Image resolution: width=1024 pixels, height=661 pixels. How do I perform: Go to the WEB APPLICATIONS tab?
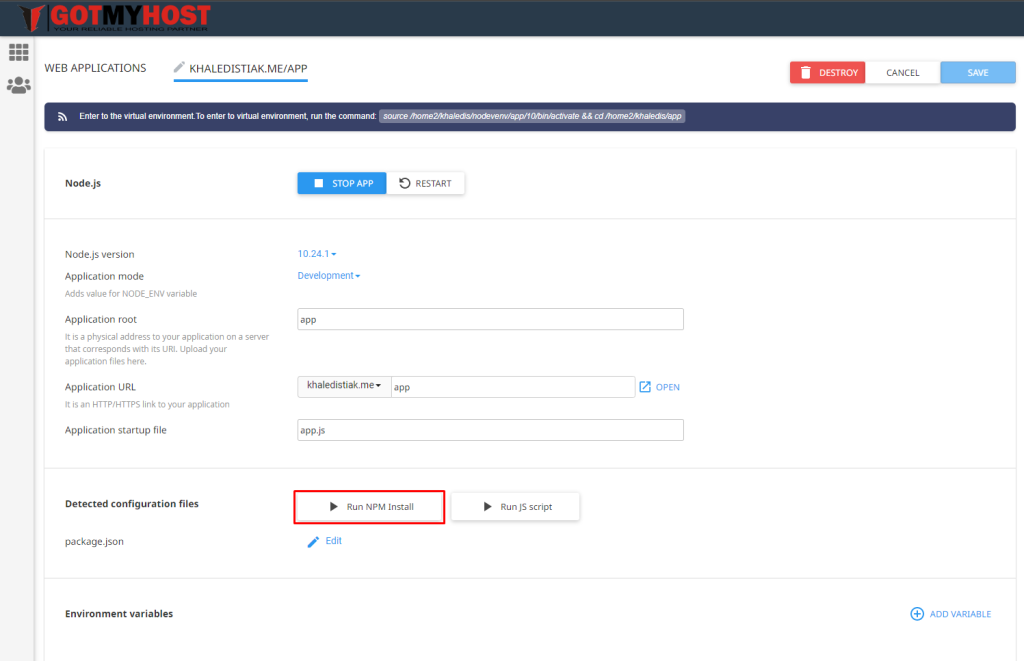[x=95, y=68]
